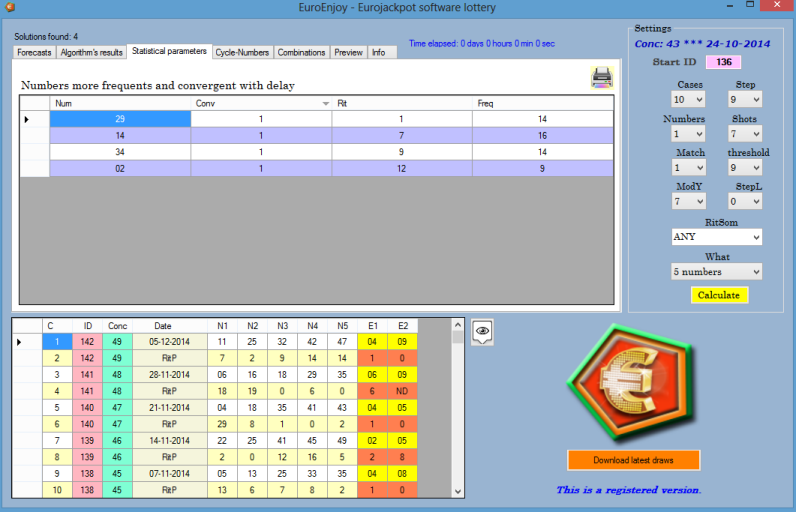Viewport: 796px width, 512px height.
Task: Click the Freq column header
Action: coord(542,104)
